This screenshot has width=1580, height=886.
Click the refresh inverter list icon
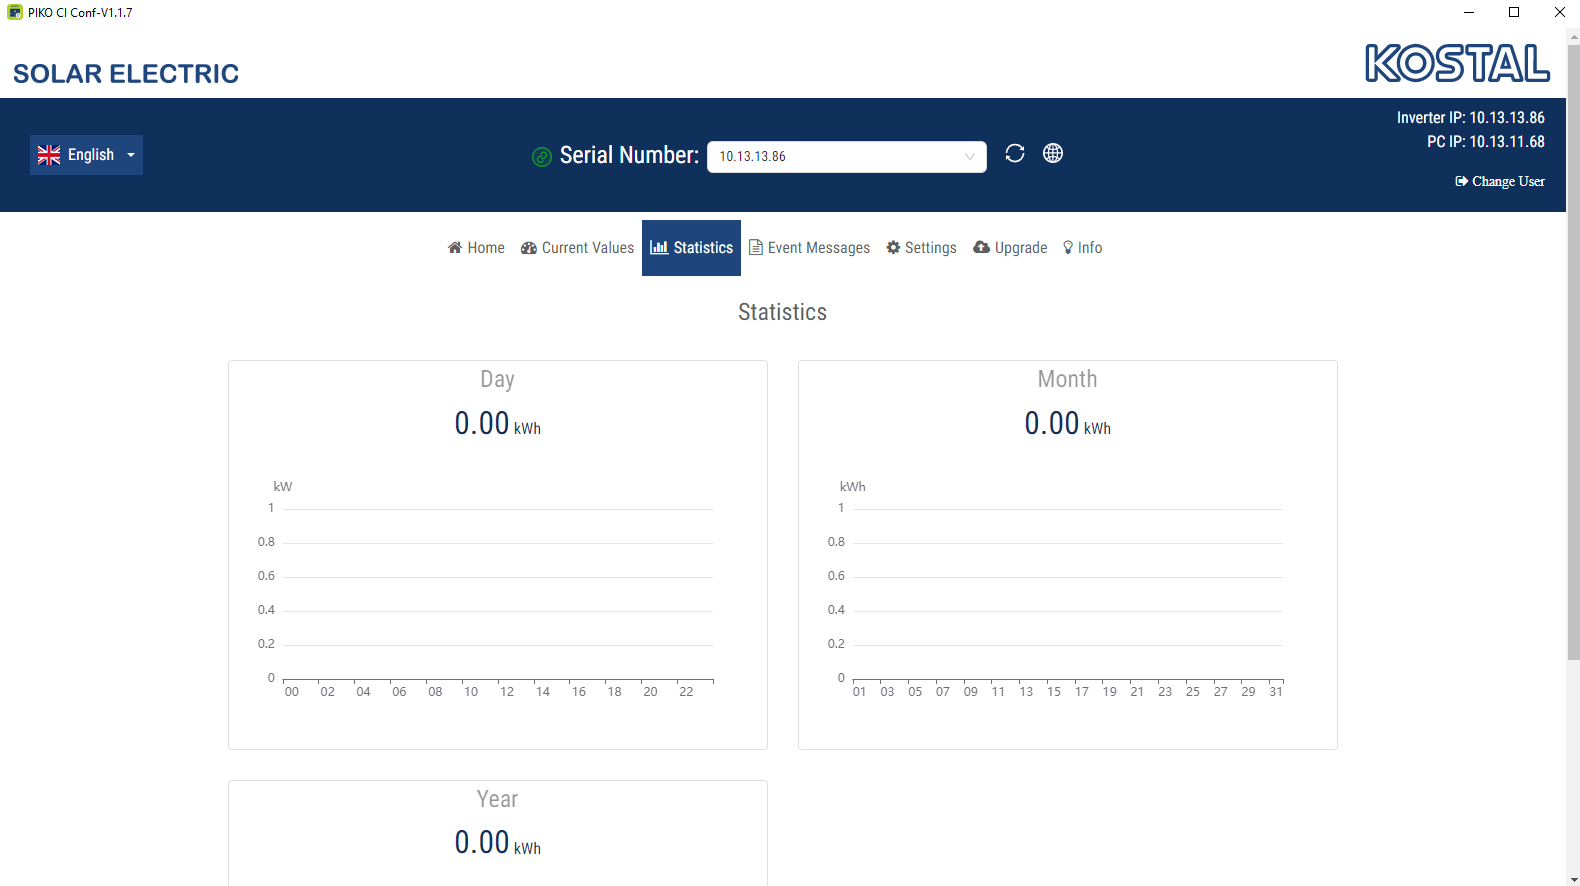pos(1015,153)
